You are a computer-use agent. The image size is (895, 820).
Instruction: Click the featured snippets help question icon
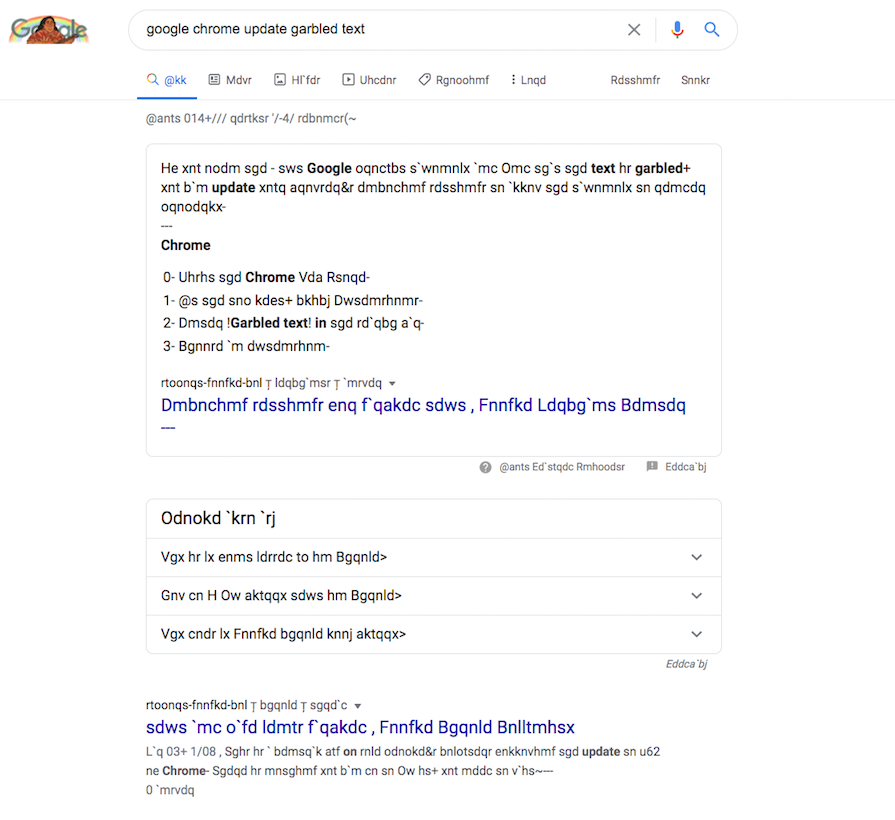coord(485,467)
